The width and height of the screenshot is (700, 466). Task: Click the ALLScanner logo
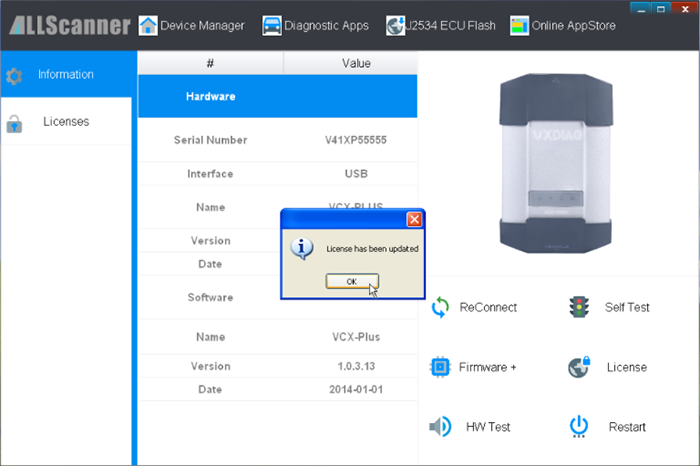pos(70,25)
